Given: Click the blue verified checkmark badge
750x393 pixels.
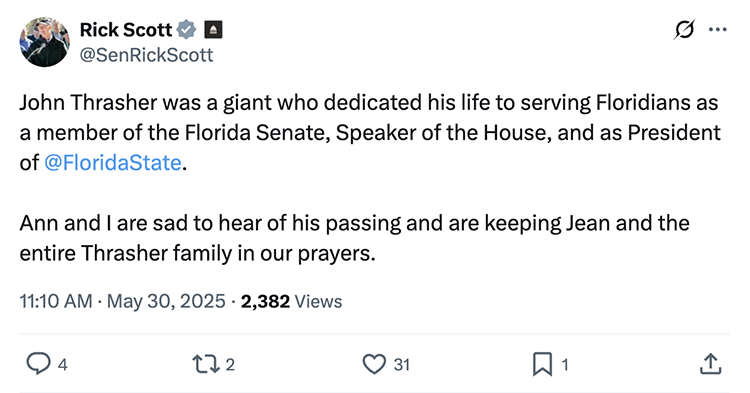Looking at the screenshot, I should [187, 30].
